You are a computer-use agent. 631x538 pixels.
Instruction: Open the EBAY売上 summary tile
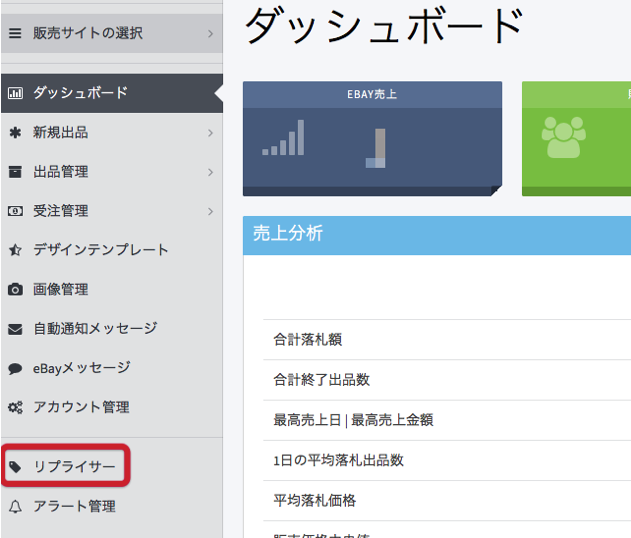(x=371, y=138)
